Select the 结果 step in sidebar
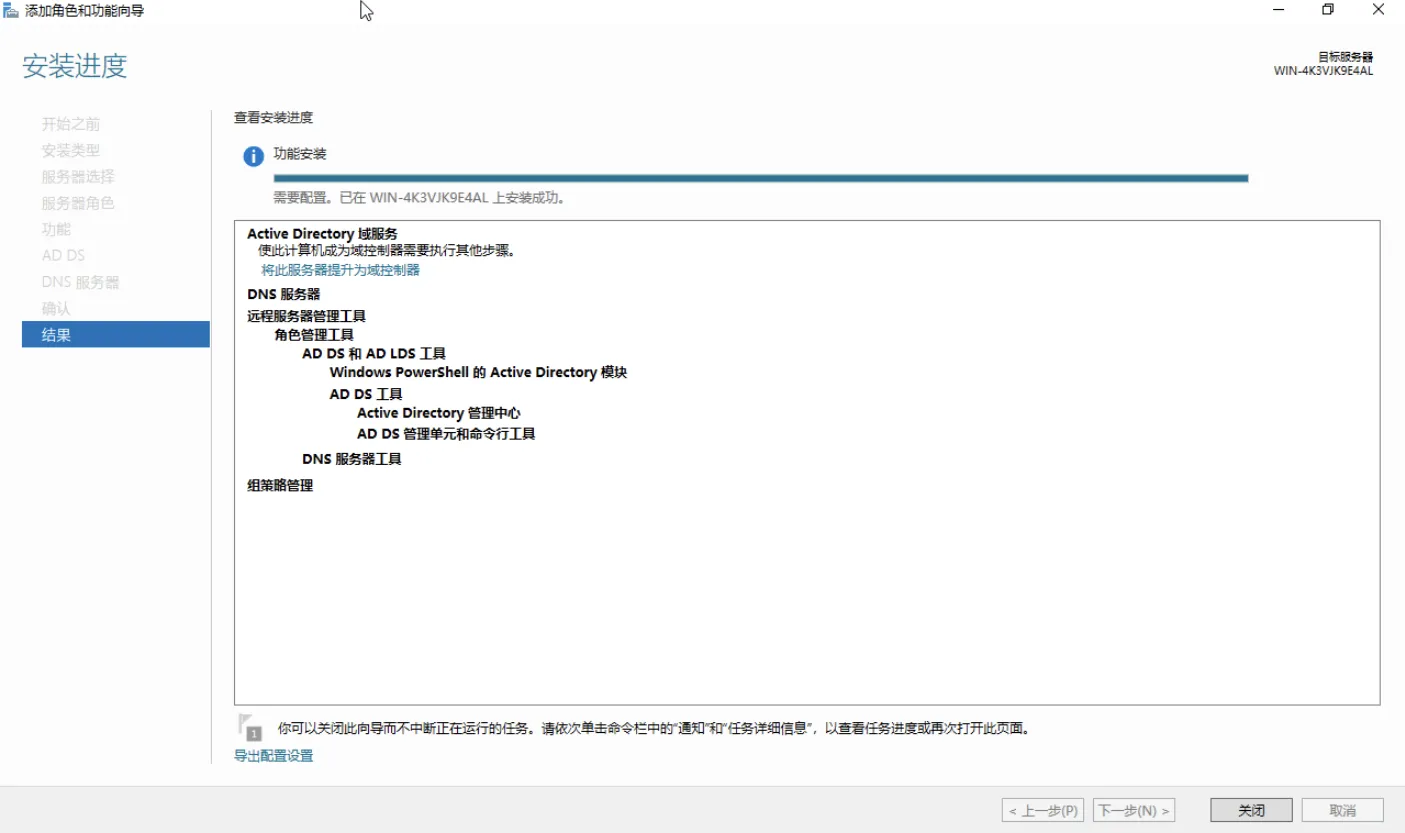This screenshot has width=1405, height=833. pyautogui.click(x=115, y=335)
